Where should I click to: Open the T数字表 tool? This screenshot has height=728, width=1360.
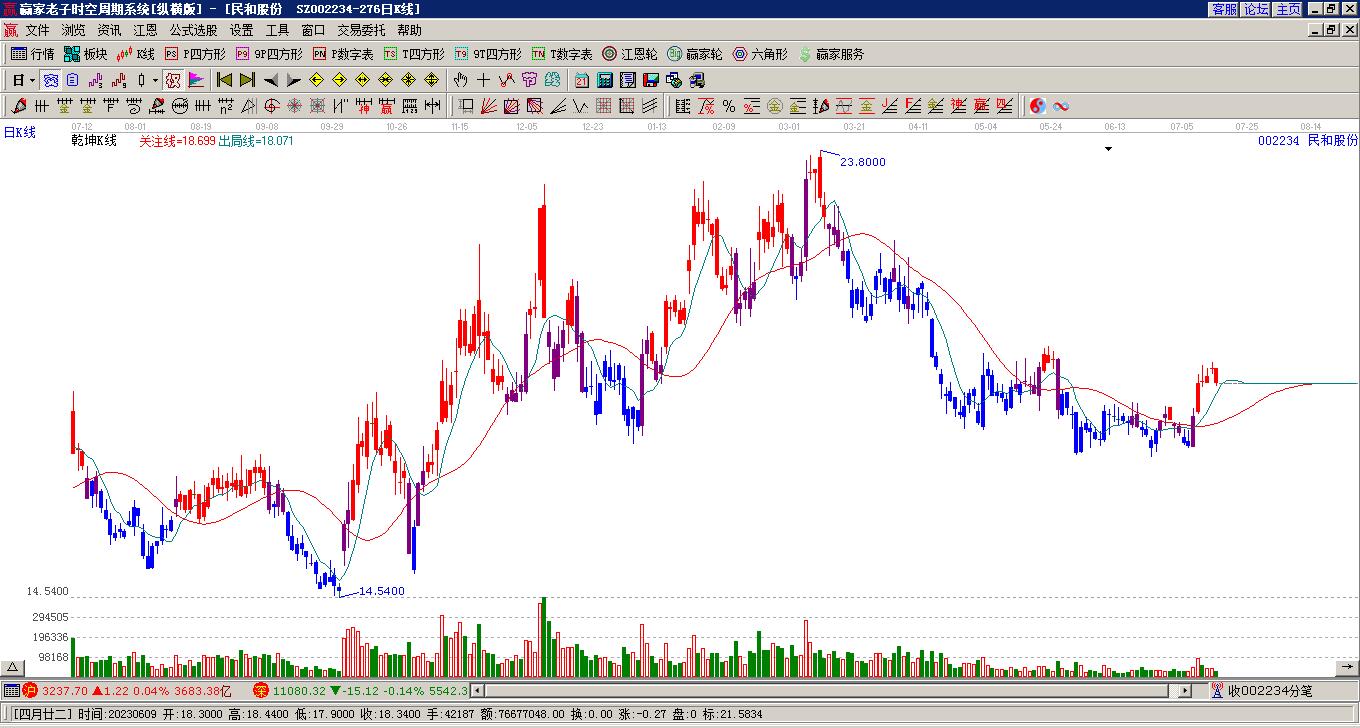click(562, 54)
